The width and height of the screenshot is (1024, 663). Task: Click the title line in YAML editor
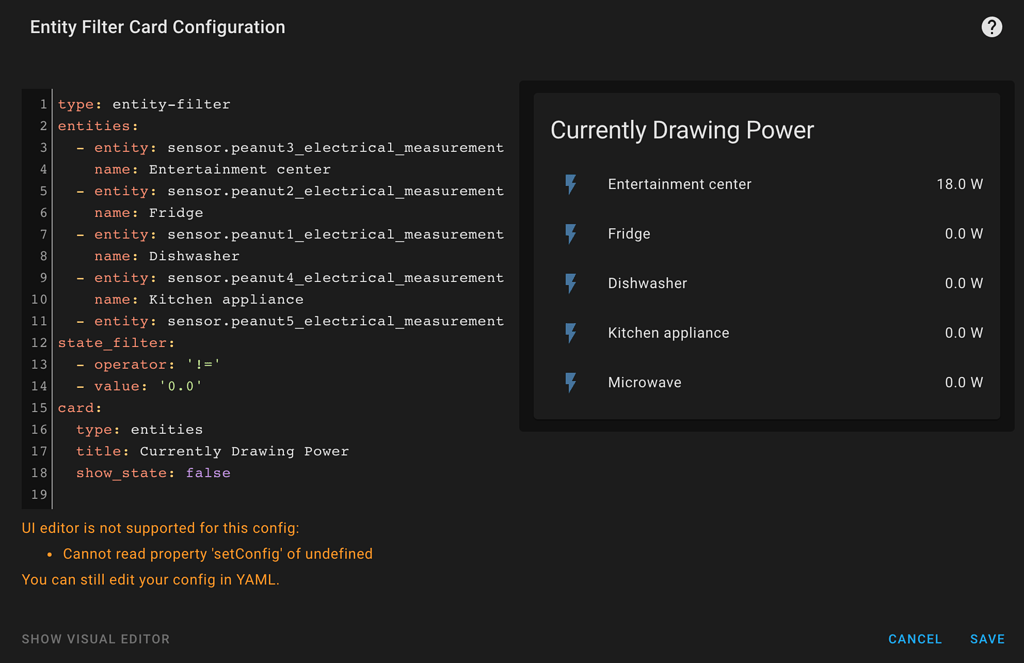tap(212, 451)
